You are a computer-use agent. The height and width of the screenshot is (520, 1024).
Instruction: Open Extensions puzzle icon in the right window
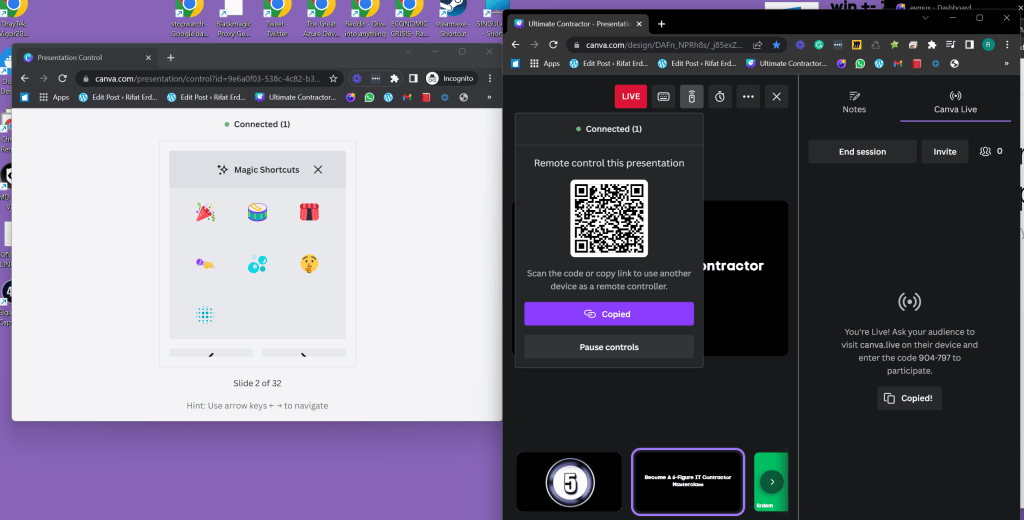coord(932,44)
